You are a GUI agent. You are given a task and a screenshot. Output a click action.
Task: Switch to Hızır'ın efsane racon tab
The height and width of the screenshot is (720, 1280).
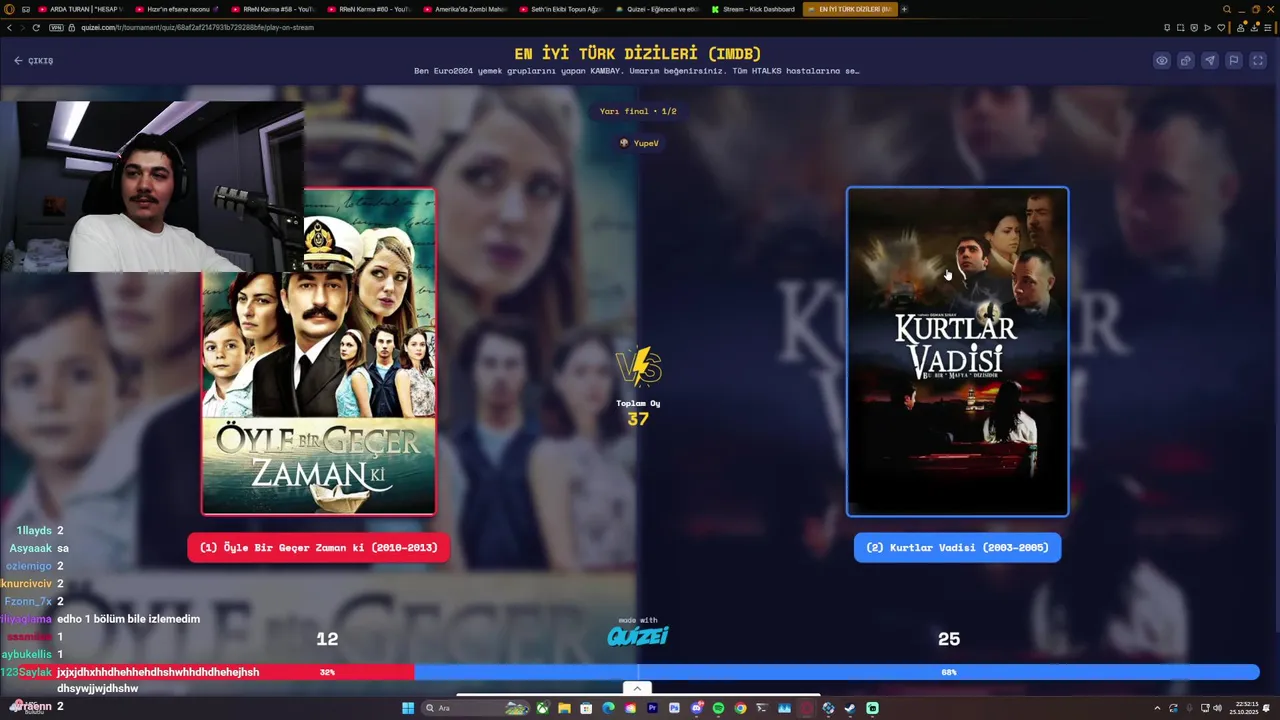[176, 9]
